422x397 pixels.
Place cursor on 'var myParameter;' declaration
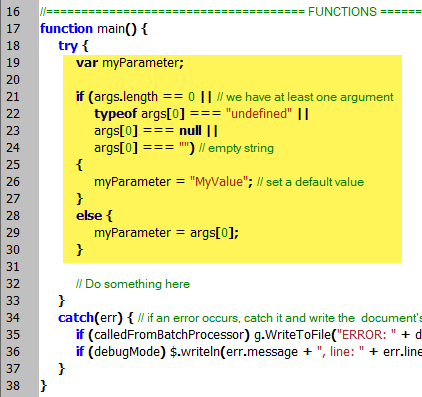click(x=130, y=63)
